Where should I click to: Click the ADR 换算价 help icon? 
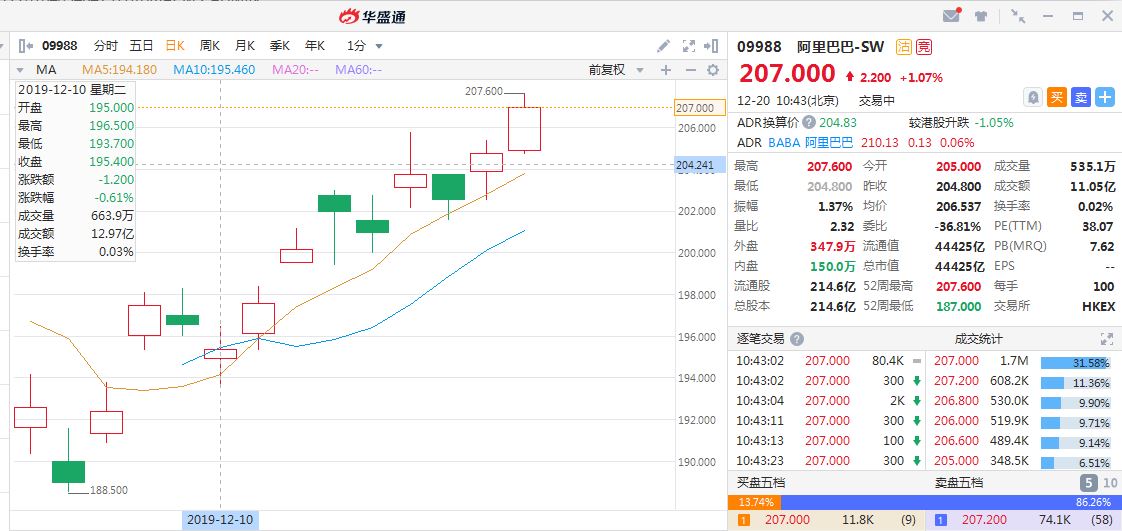(x=809, y=122)
